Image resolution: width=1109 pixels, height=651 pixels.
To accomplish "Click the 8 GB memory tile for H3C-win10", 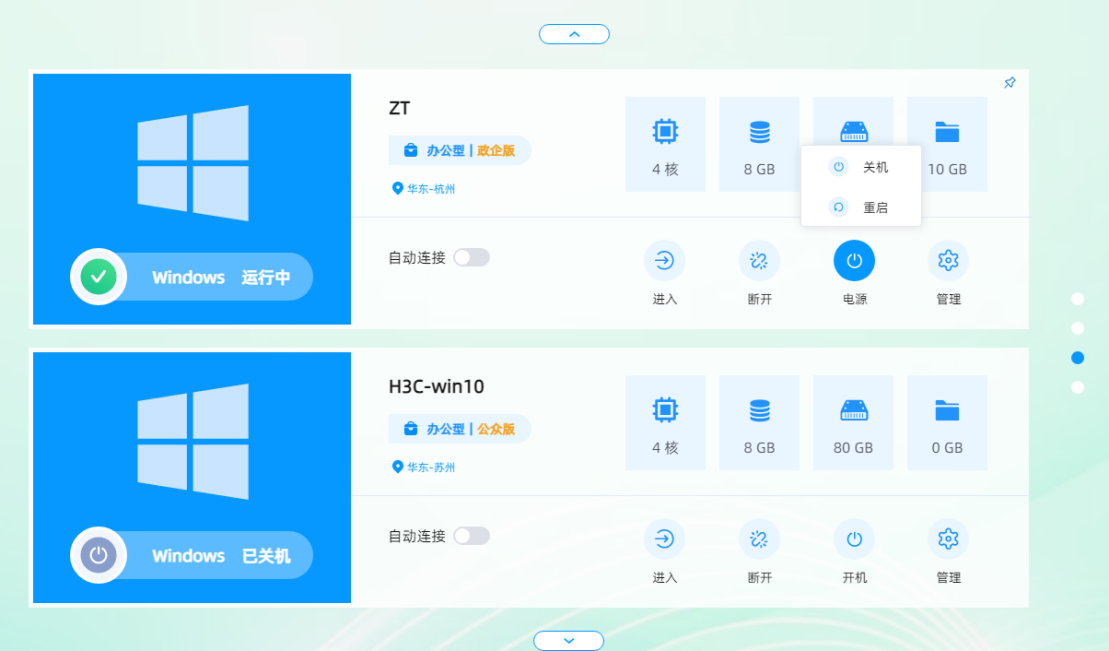I will (759, 422).
